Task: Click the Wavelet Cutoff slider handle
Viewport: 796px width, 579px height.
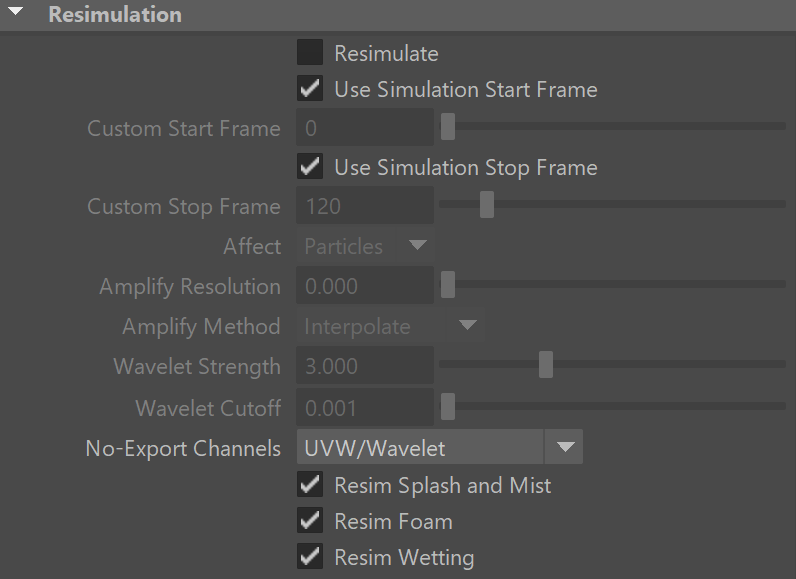Action: (x=448, y=406)
